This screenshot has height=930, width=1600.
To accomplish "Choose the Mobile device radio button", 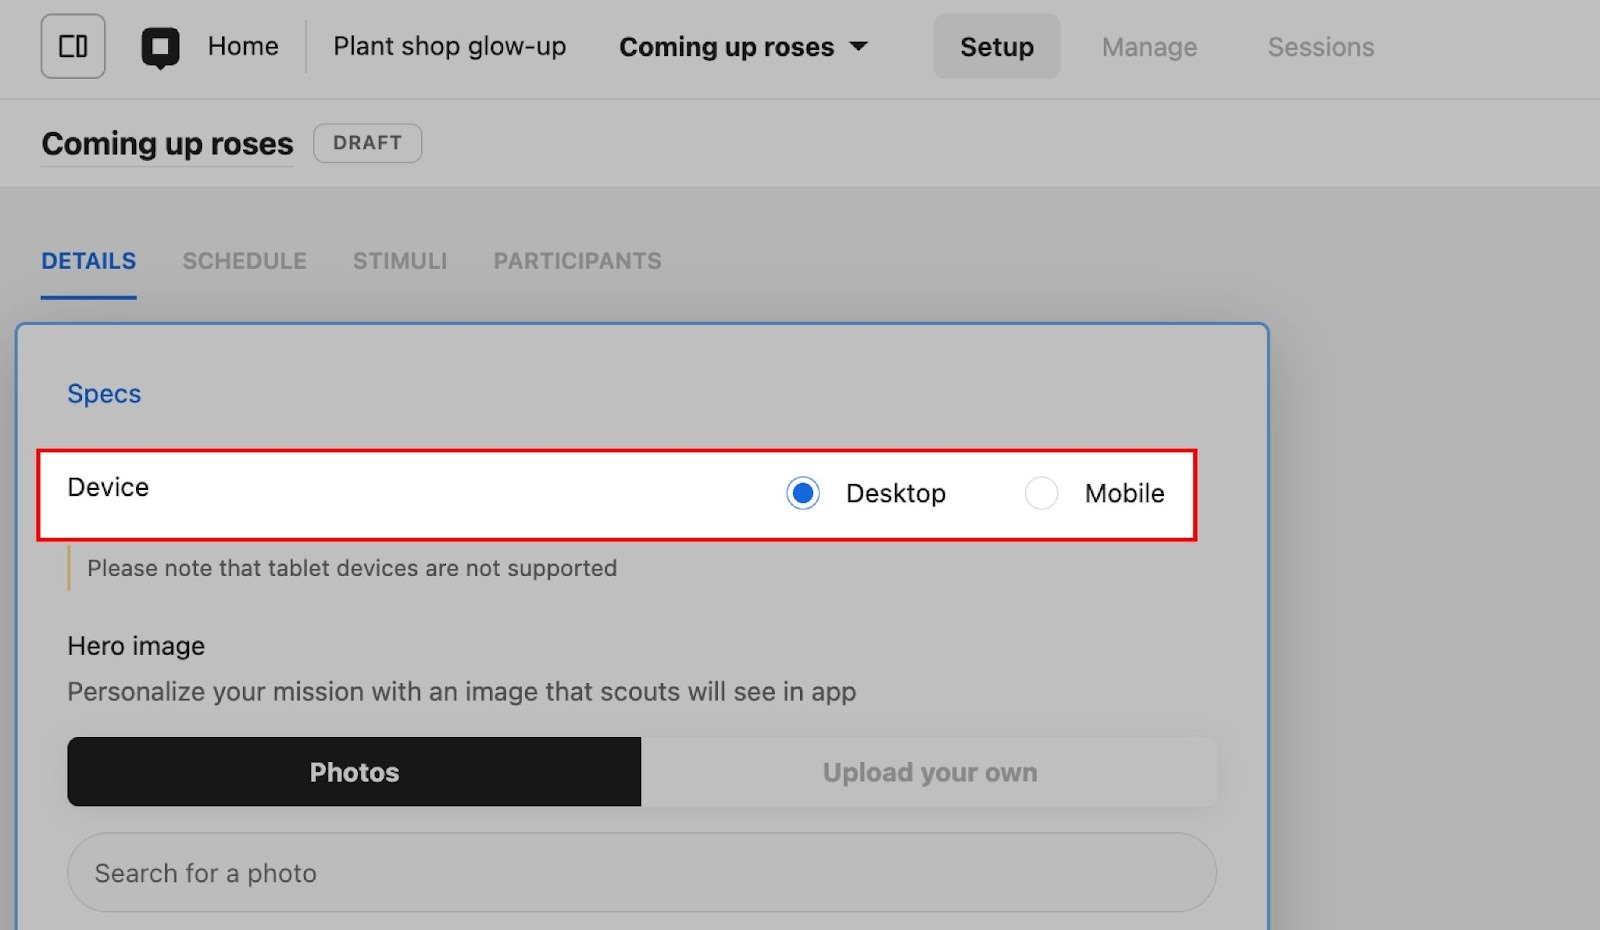I will (x=1041, y=493).
